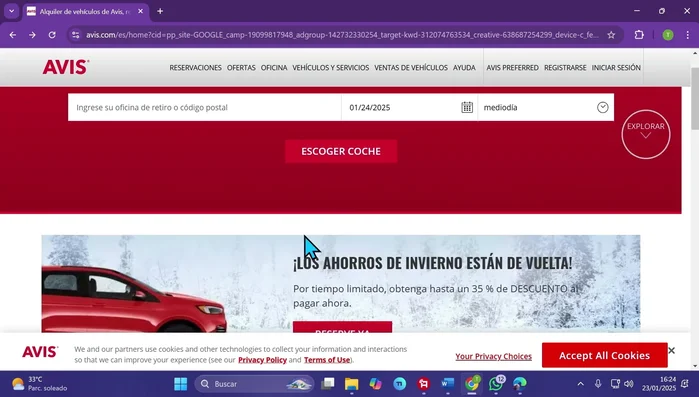Open Copilot from the taskbar
The image size is (699, 397).
point(375,384)
